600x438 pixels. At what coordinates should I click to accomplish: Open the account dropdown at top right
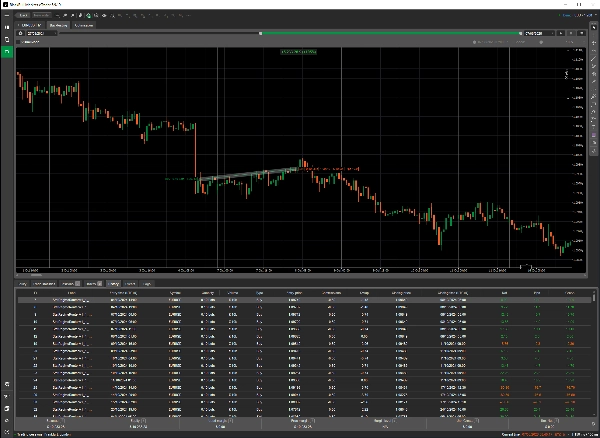point(579,15)
